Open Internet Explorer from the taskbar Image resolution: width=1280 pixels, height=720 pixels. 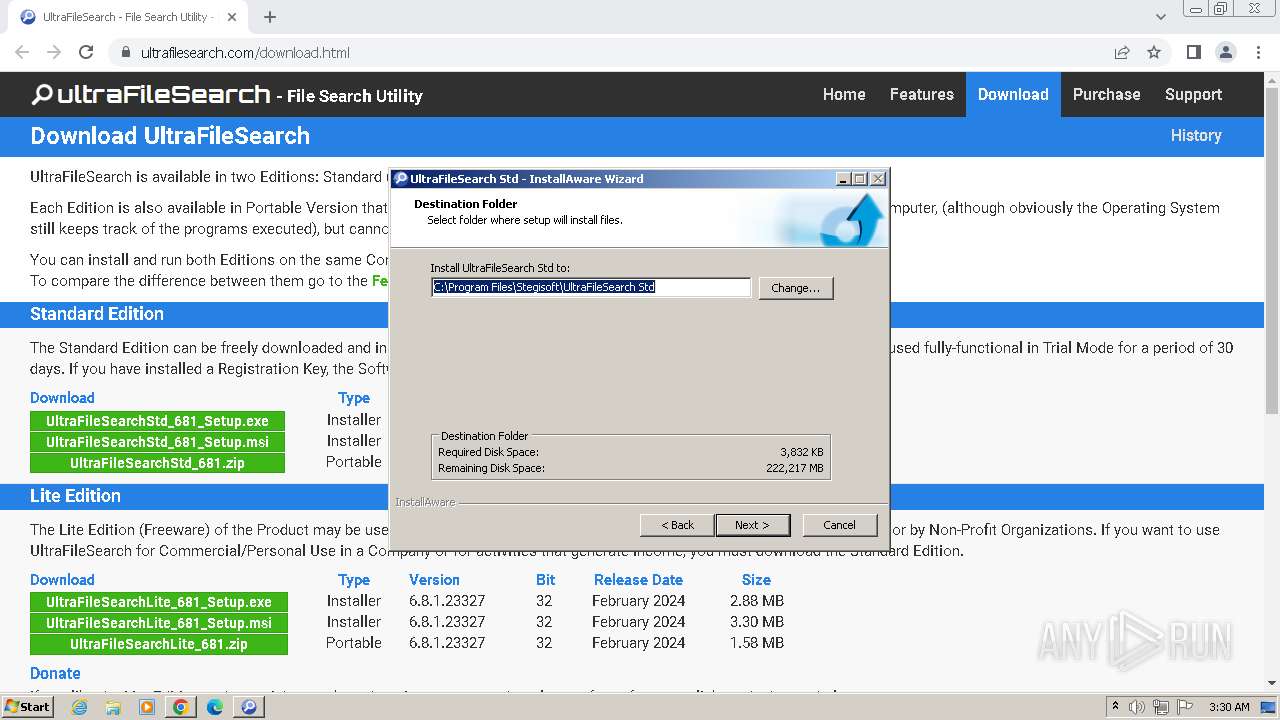point(79,707)
